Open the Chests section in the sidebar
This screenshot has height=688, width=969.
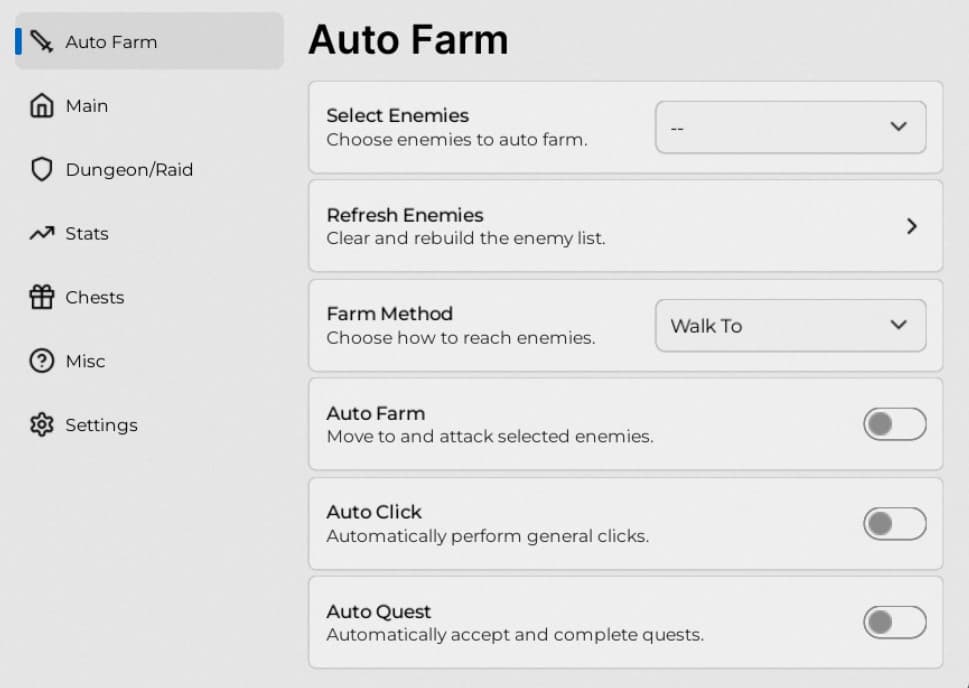tap(95, 297)
